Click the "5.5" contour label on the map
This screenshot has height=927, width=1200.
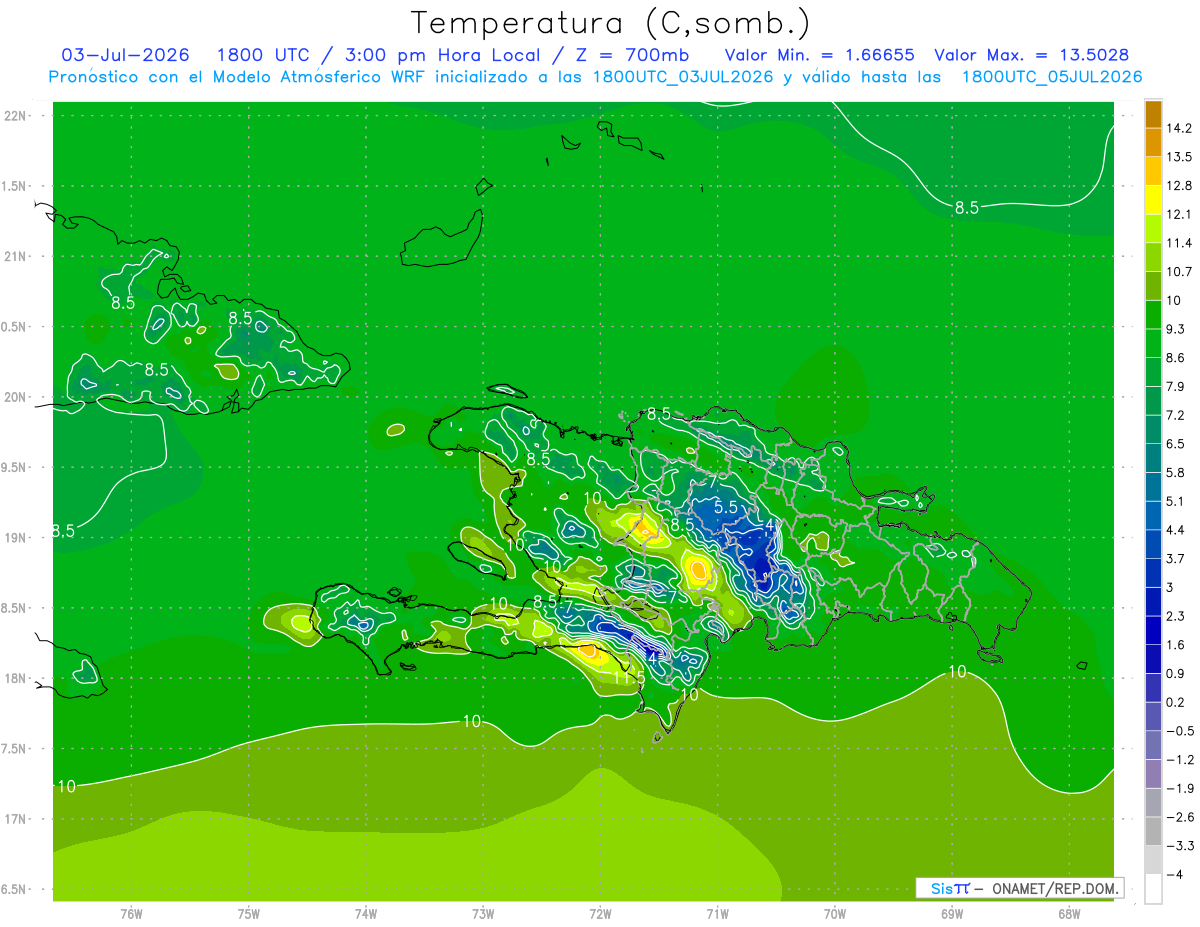coord(726,507)
